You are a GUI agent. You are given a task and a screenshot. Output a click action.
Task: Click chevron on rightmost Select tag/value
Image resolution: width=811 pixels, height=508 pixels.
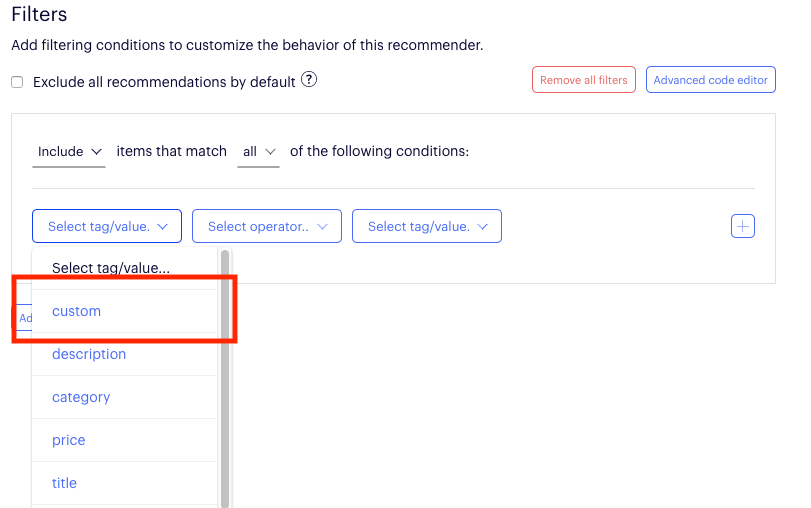click(x=483, y=227)
